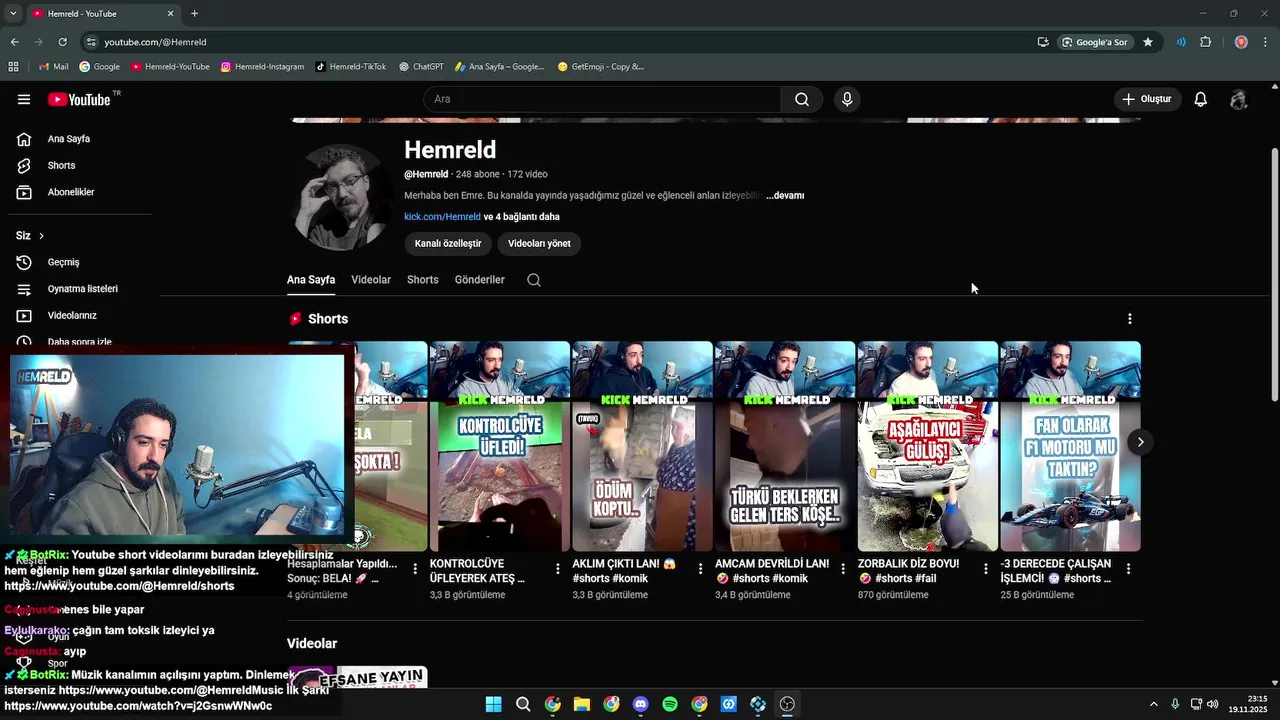The height and width of the screenshot is (720, 1280).
Task: Click the Kanalı özelleştir button
Action: coord(448,243)
